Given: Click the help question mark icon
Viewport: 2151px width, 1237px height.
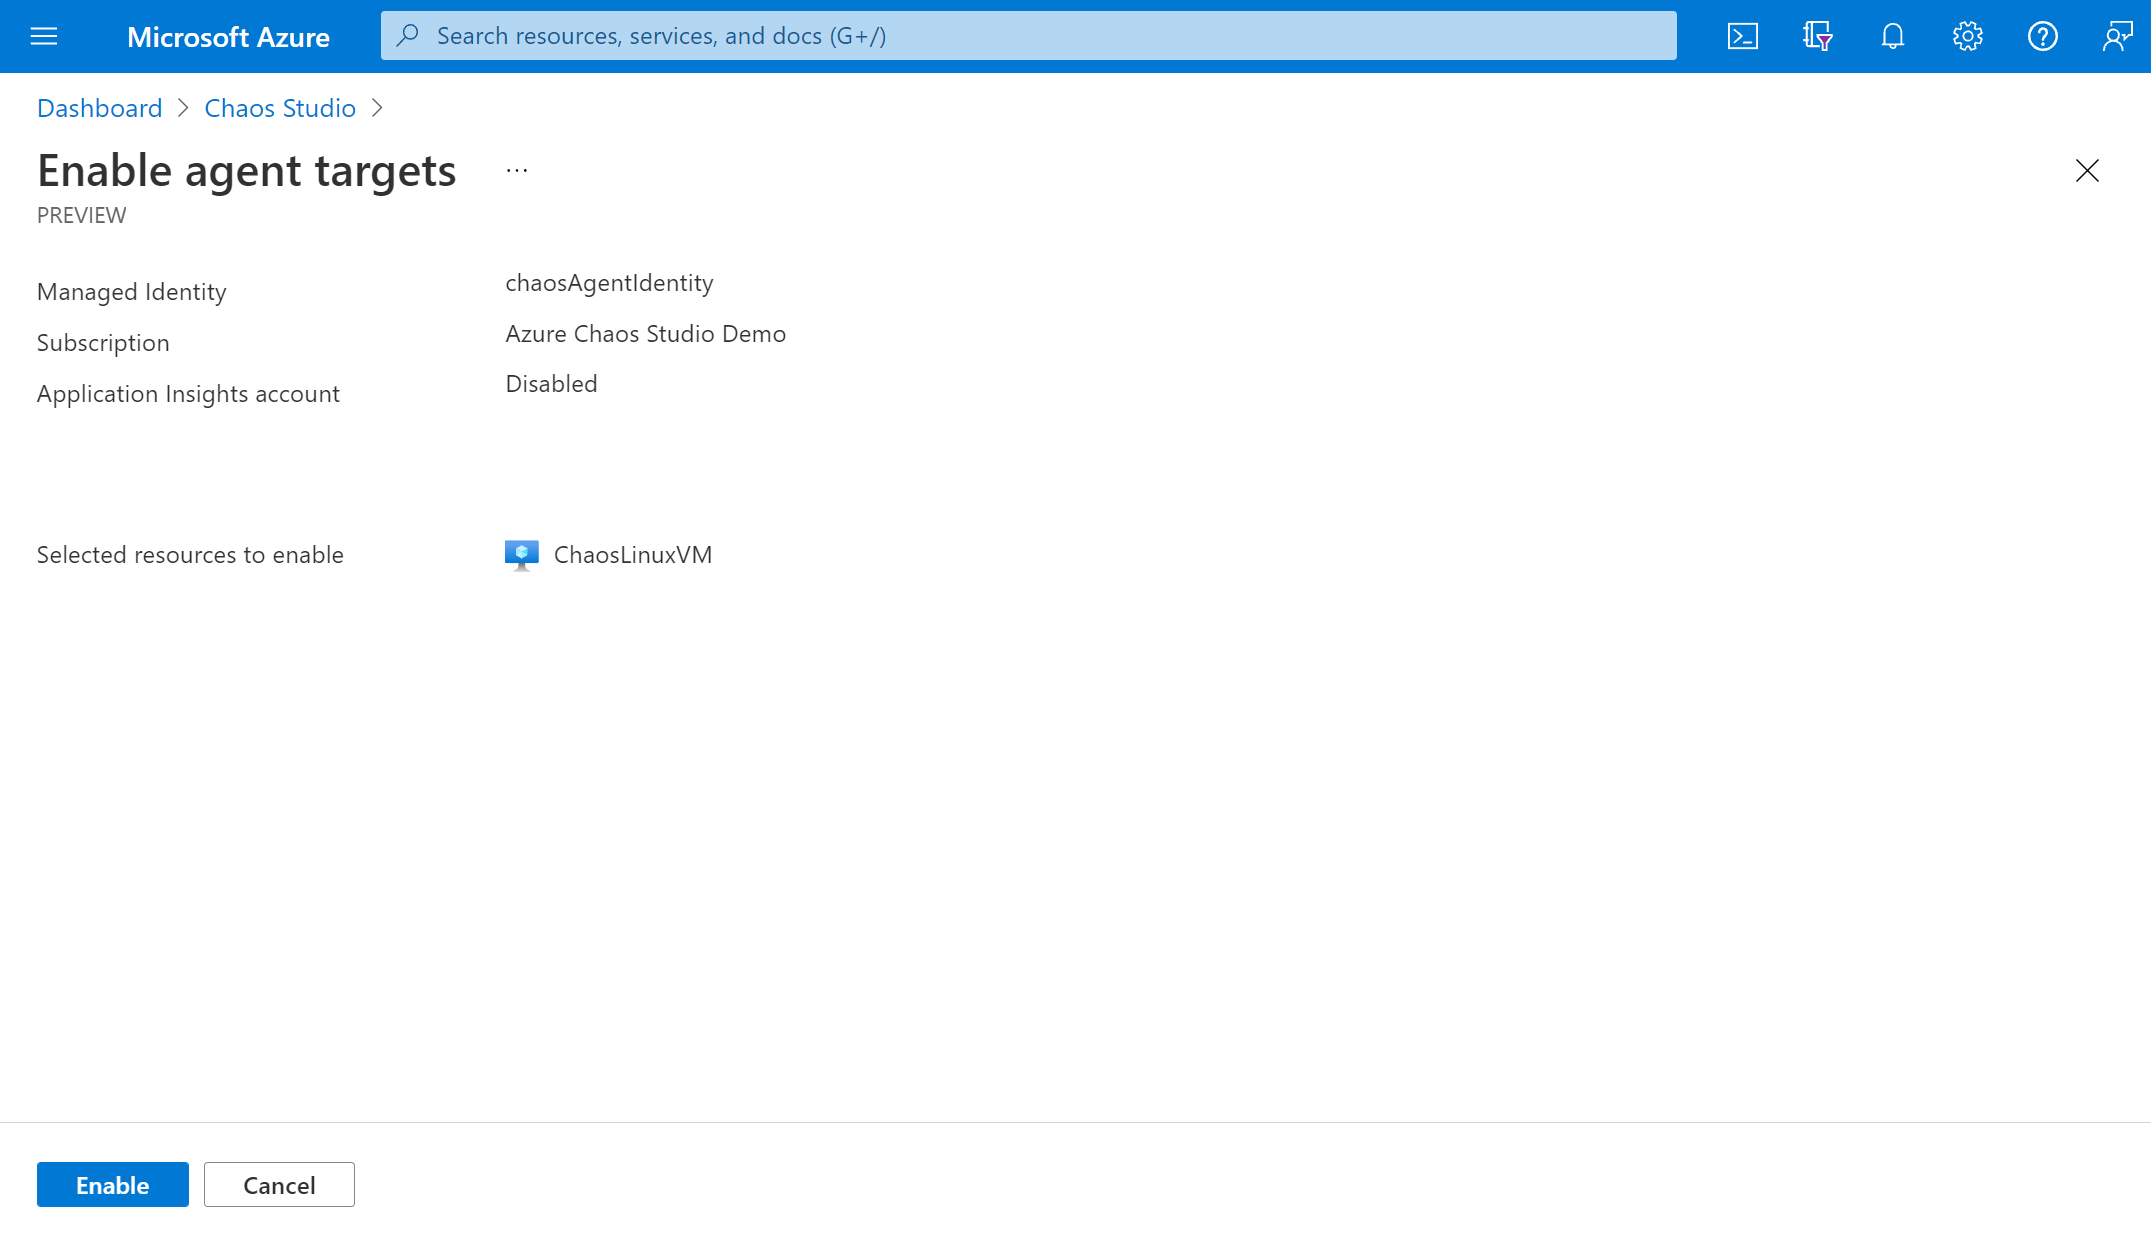Looking at the screenshot, I should [x=2043, y=35].
